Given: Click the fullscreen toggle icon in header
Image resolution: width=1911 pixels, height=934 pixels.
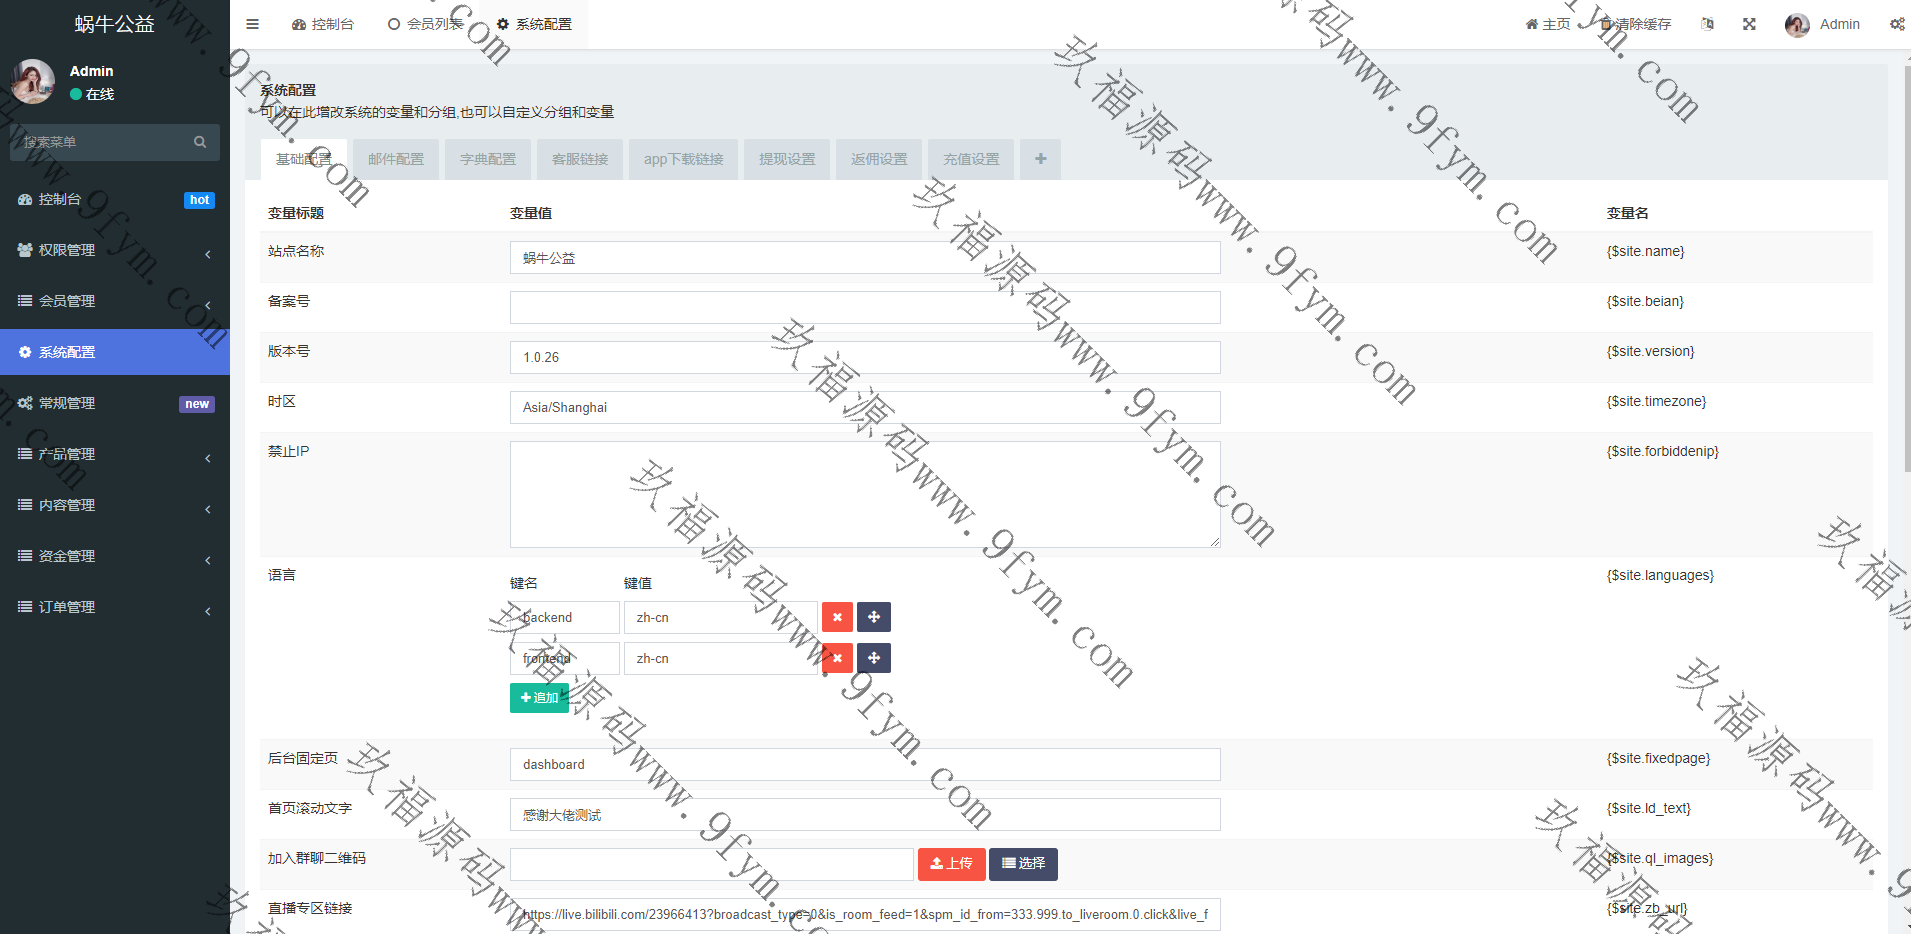Looking at the screenshot, I should click(x=1749, y=24).
